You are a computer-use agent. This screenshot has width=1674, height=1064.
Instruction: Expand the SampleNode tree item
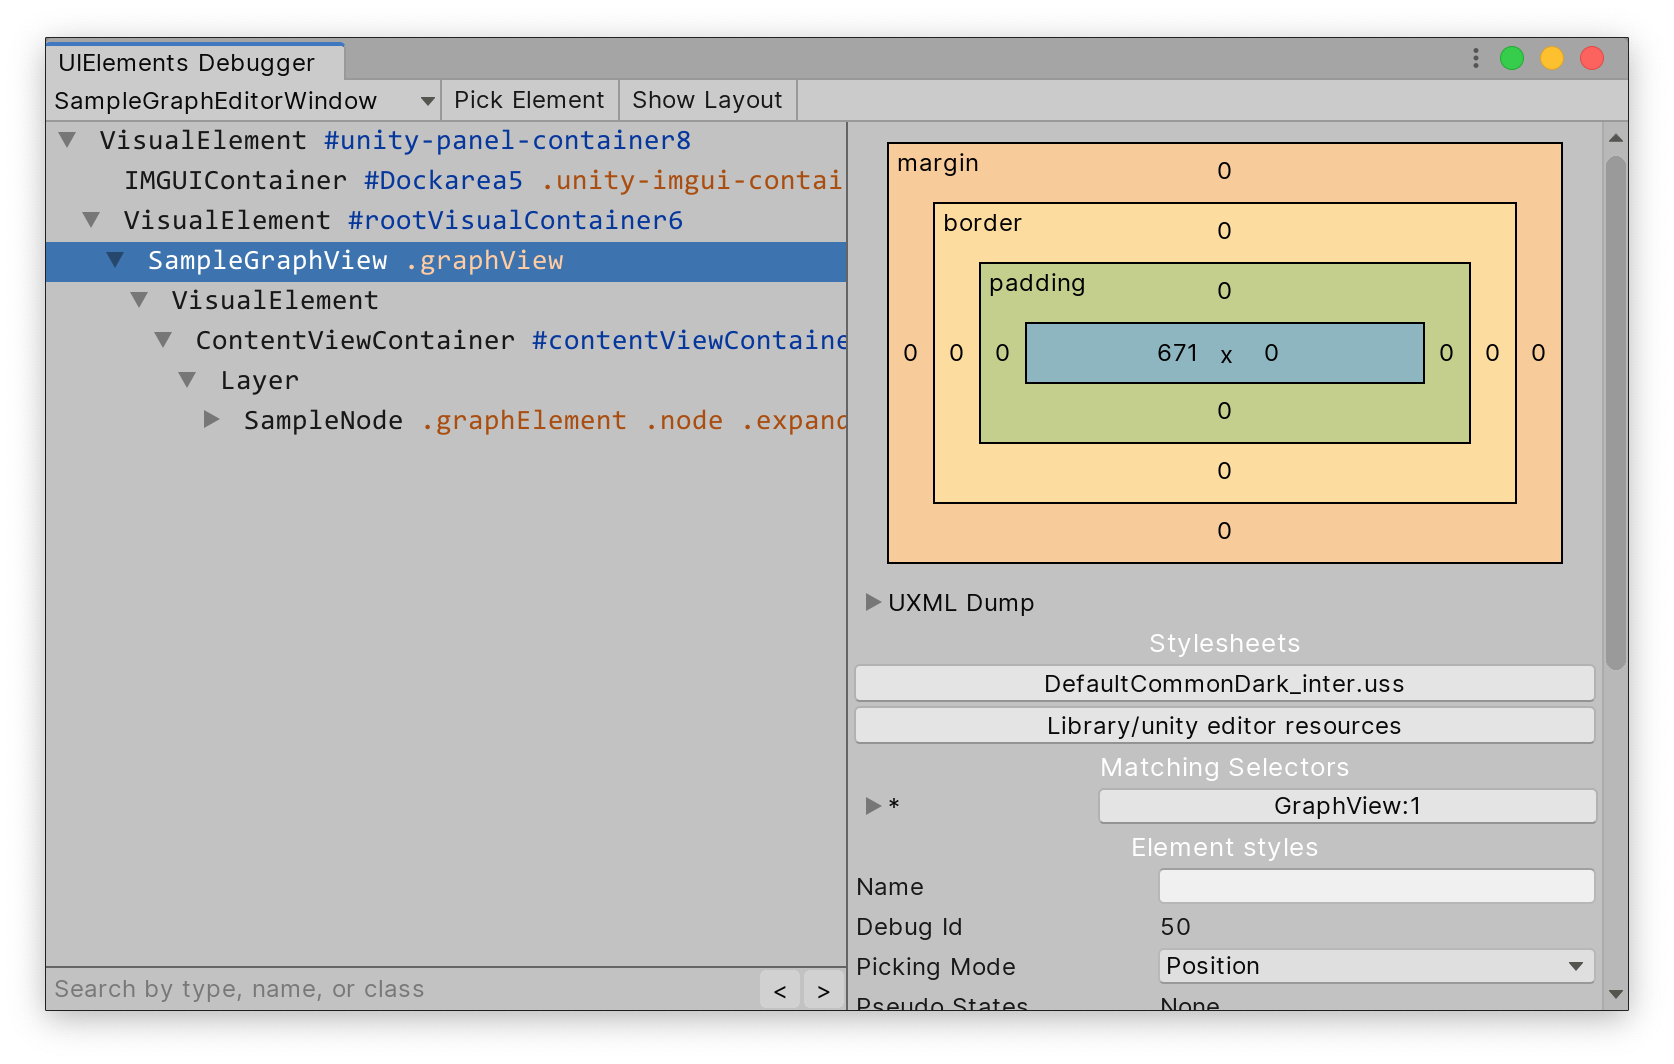(212, 420)
